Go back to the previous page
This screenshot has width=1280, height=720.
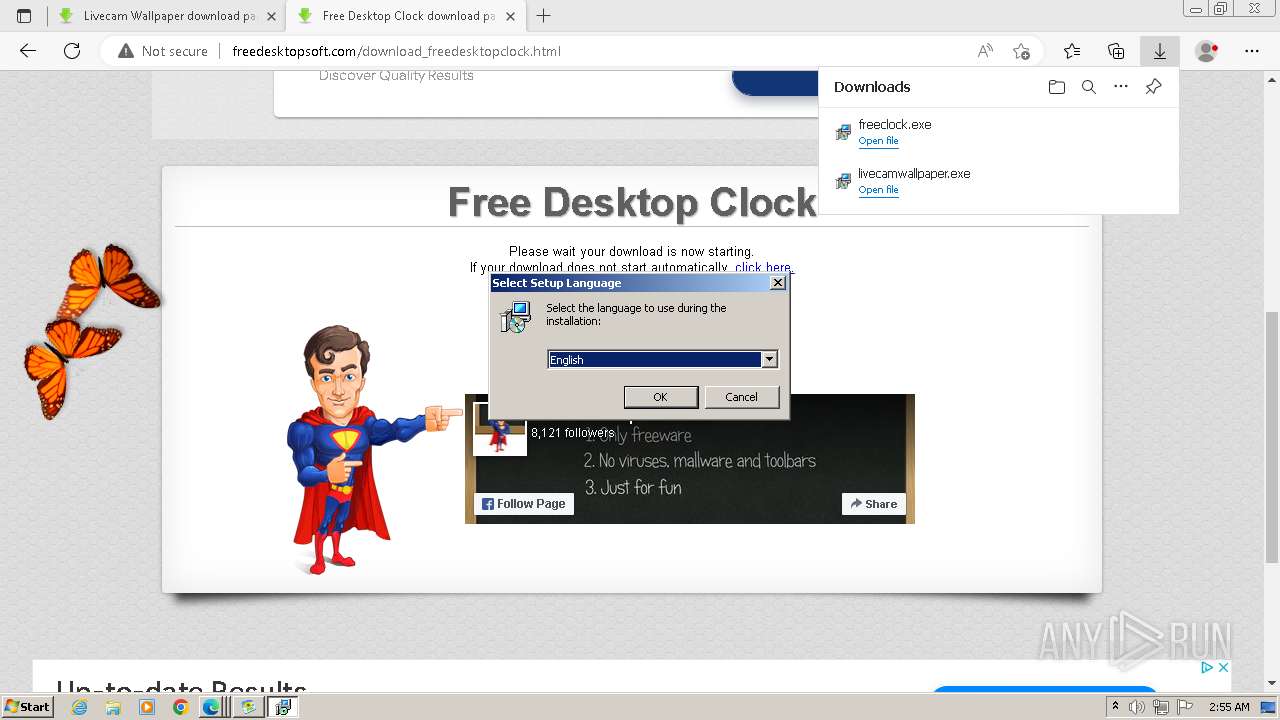28,51
